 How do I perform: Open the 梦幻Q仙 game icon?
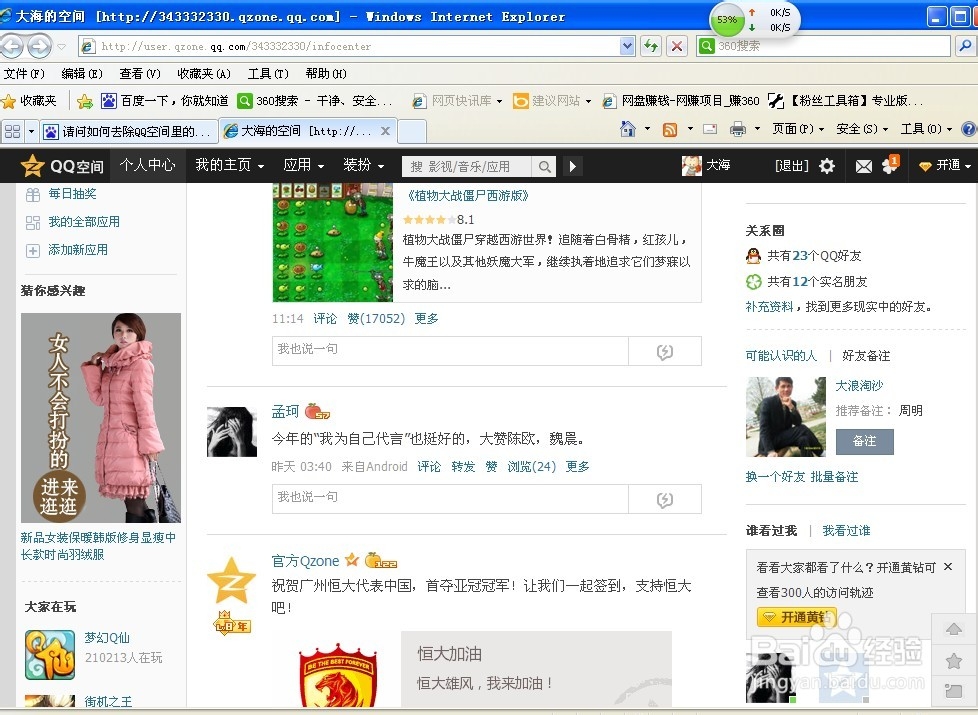click(x=50, y=654)
